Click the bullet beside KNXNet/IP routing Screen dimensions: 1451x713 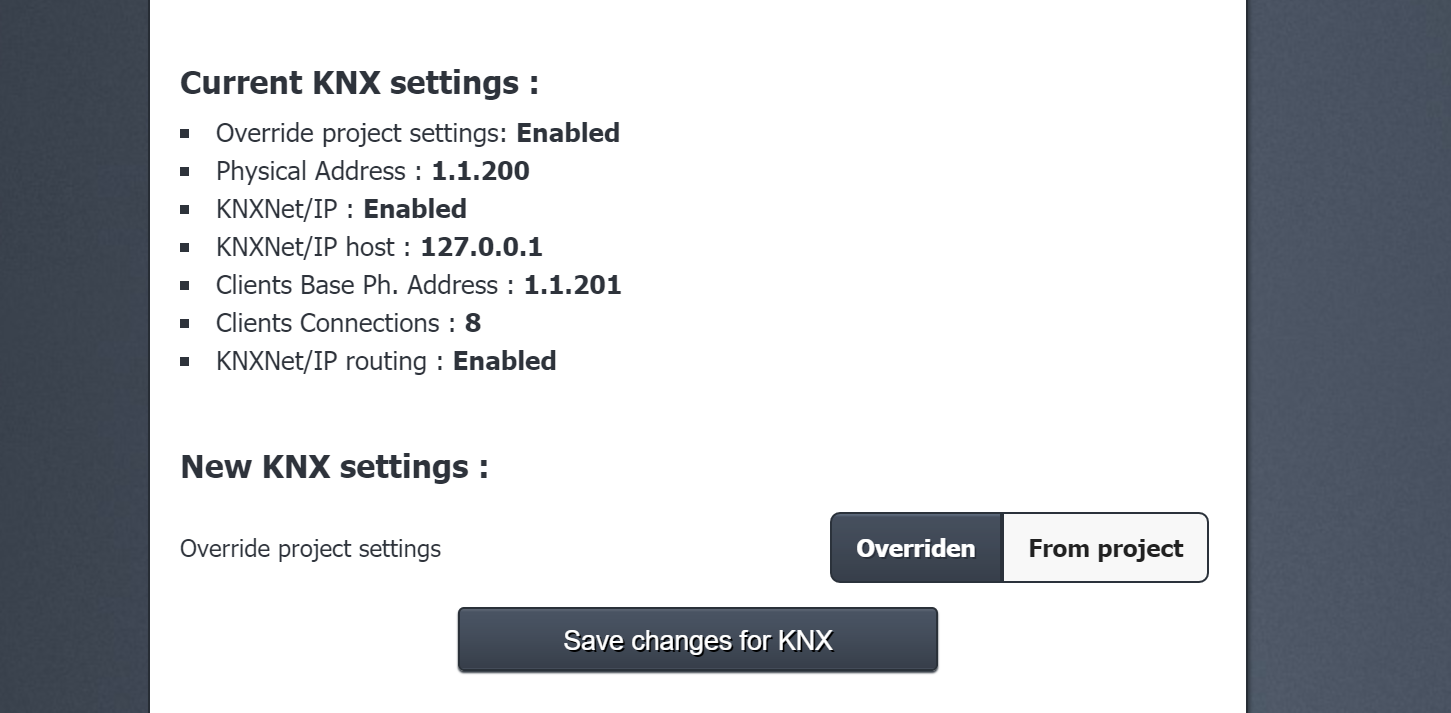pos(185,361)
